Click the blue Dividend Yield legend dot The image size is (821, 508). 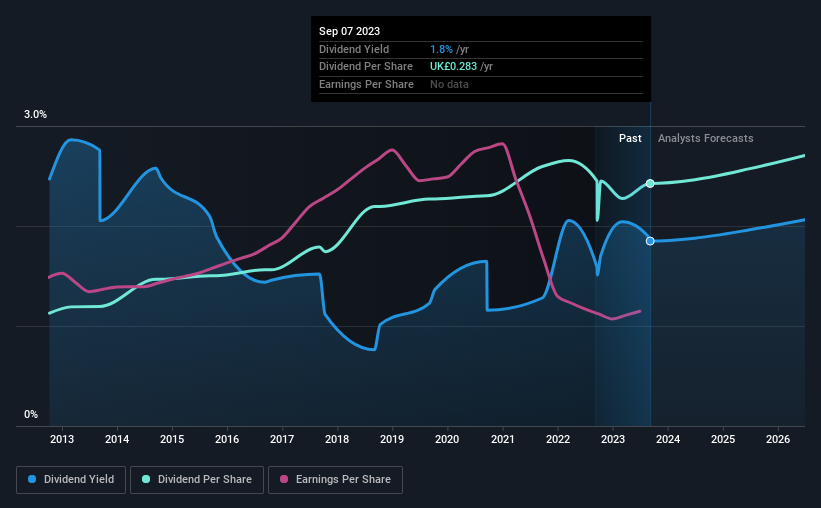[32, 479]
